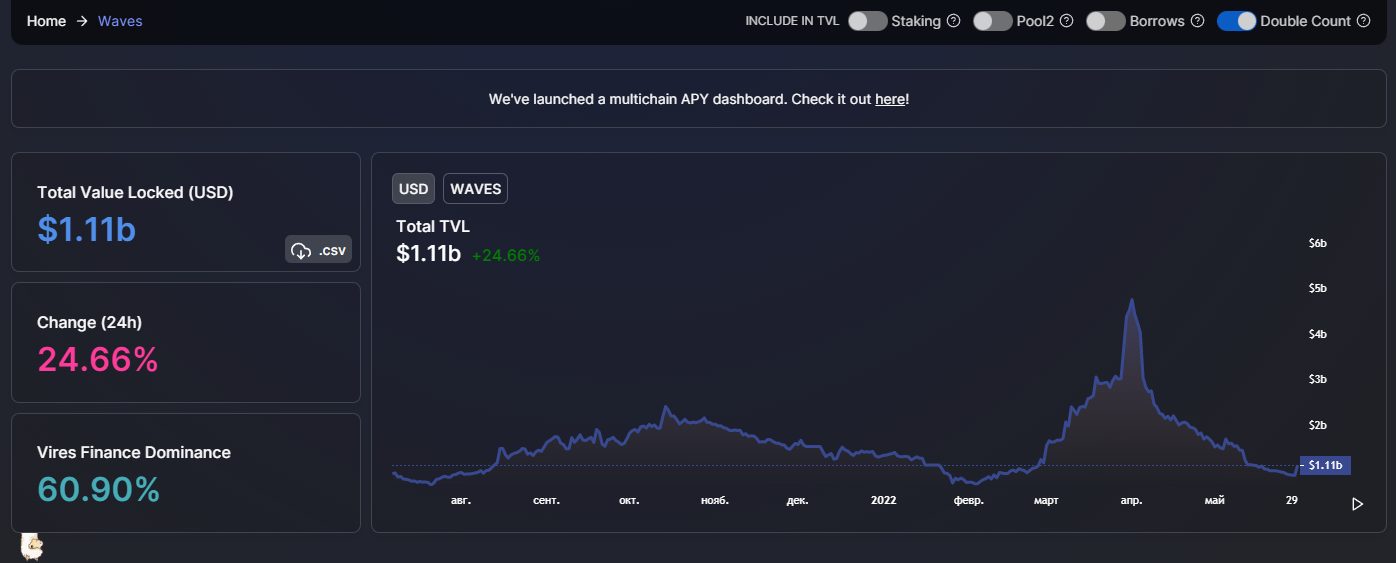
Task: Click the Double Count help icon
Action: click(1363, 21)
